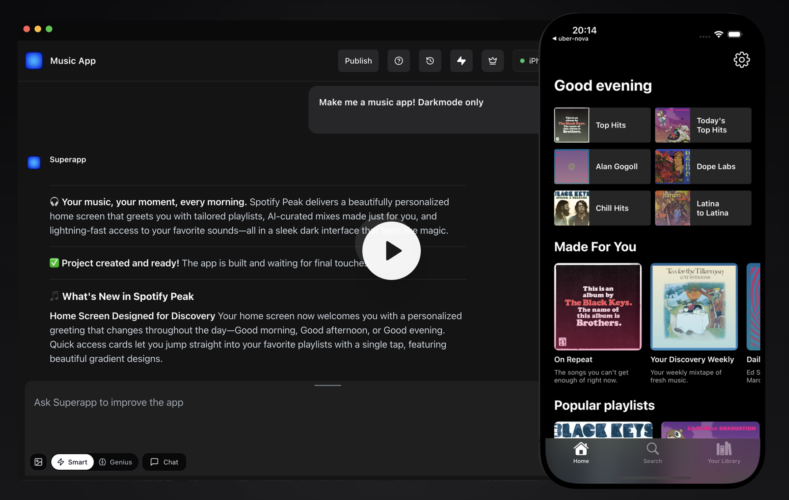Click the help question mark icon

(x=399, y=61)
